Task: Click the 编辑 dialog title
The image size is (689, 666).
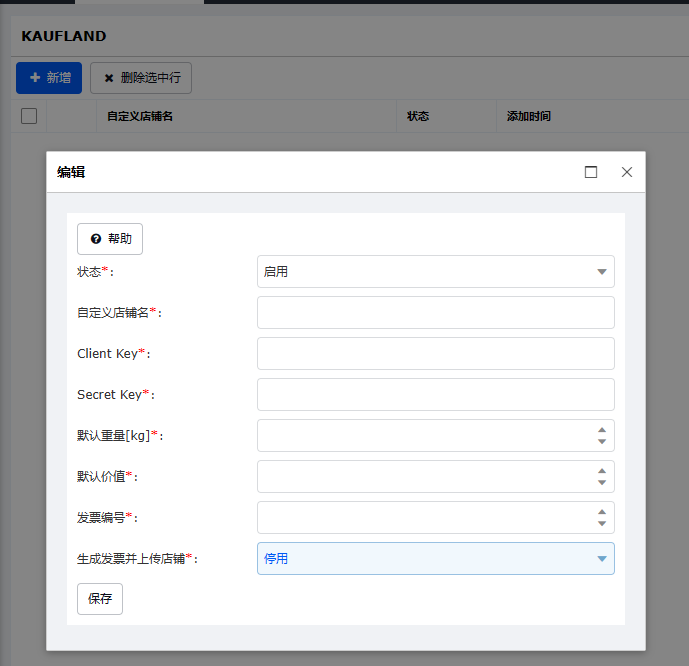Action: coord(71,172)
